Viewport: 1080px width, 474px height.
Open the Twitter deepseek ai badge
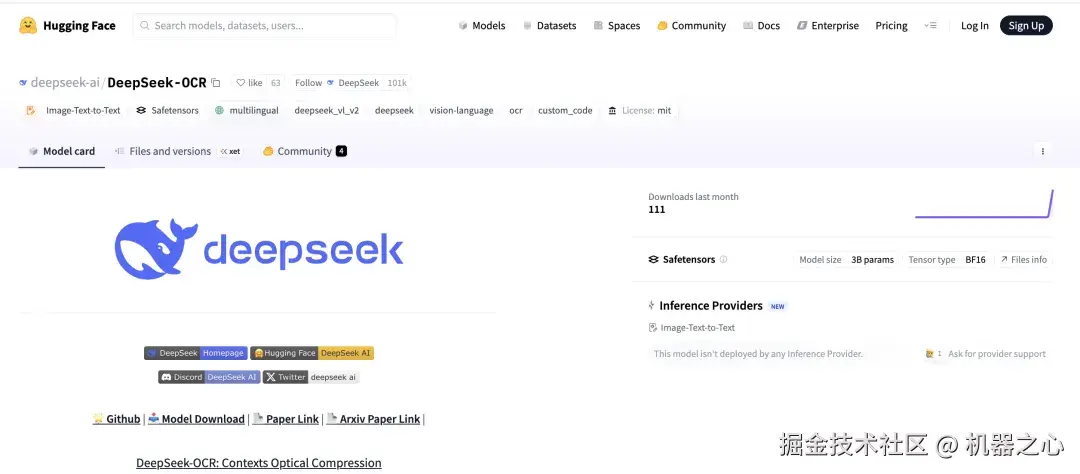coord(311,377)
